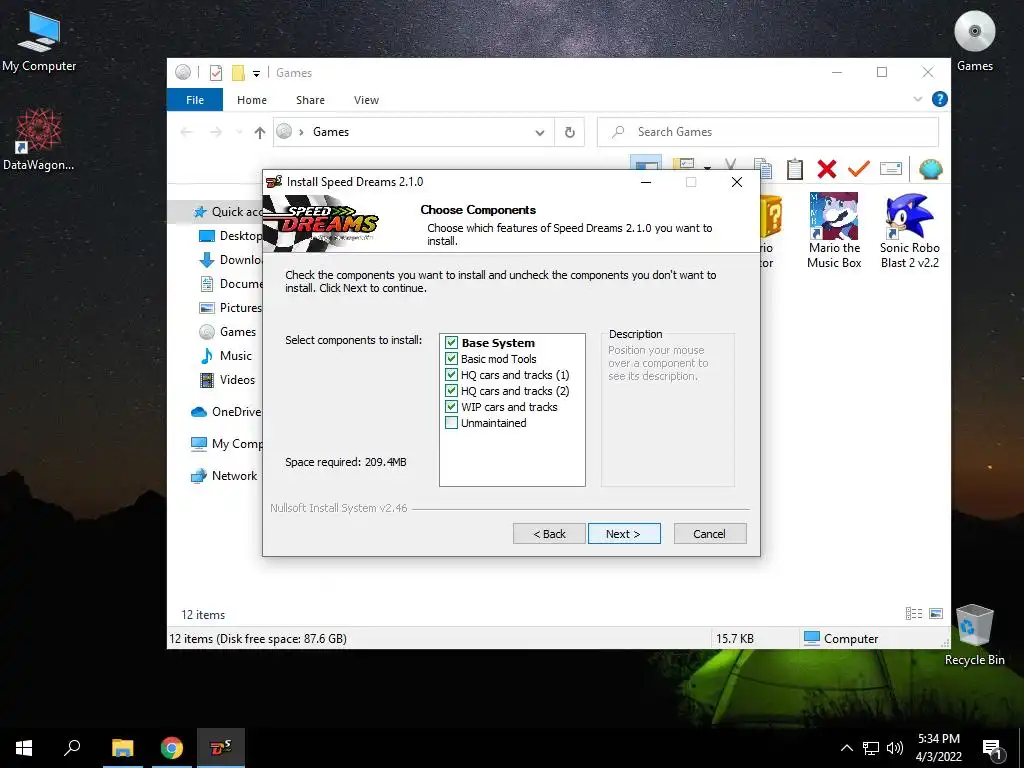Go up one folder level
The image size is (1024, 768).
click(x=260, y=133)
